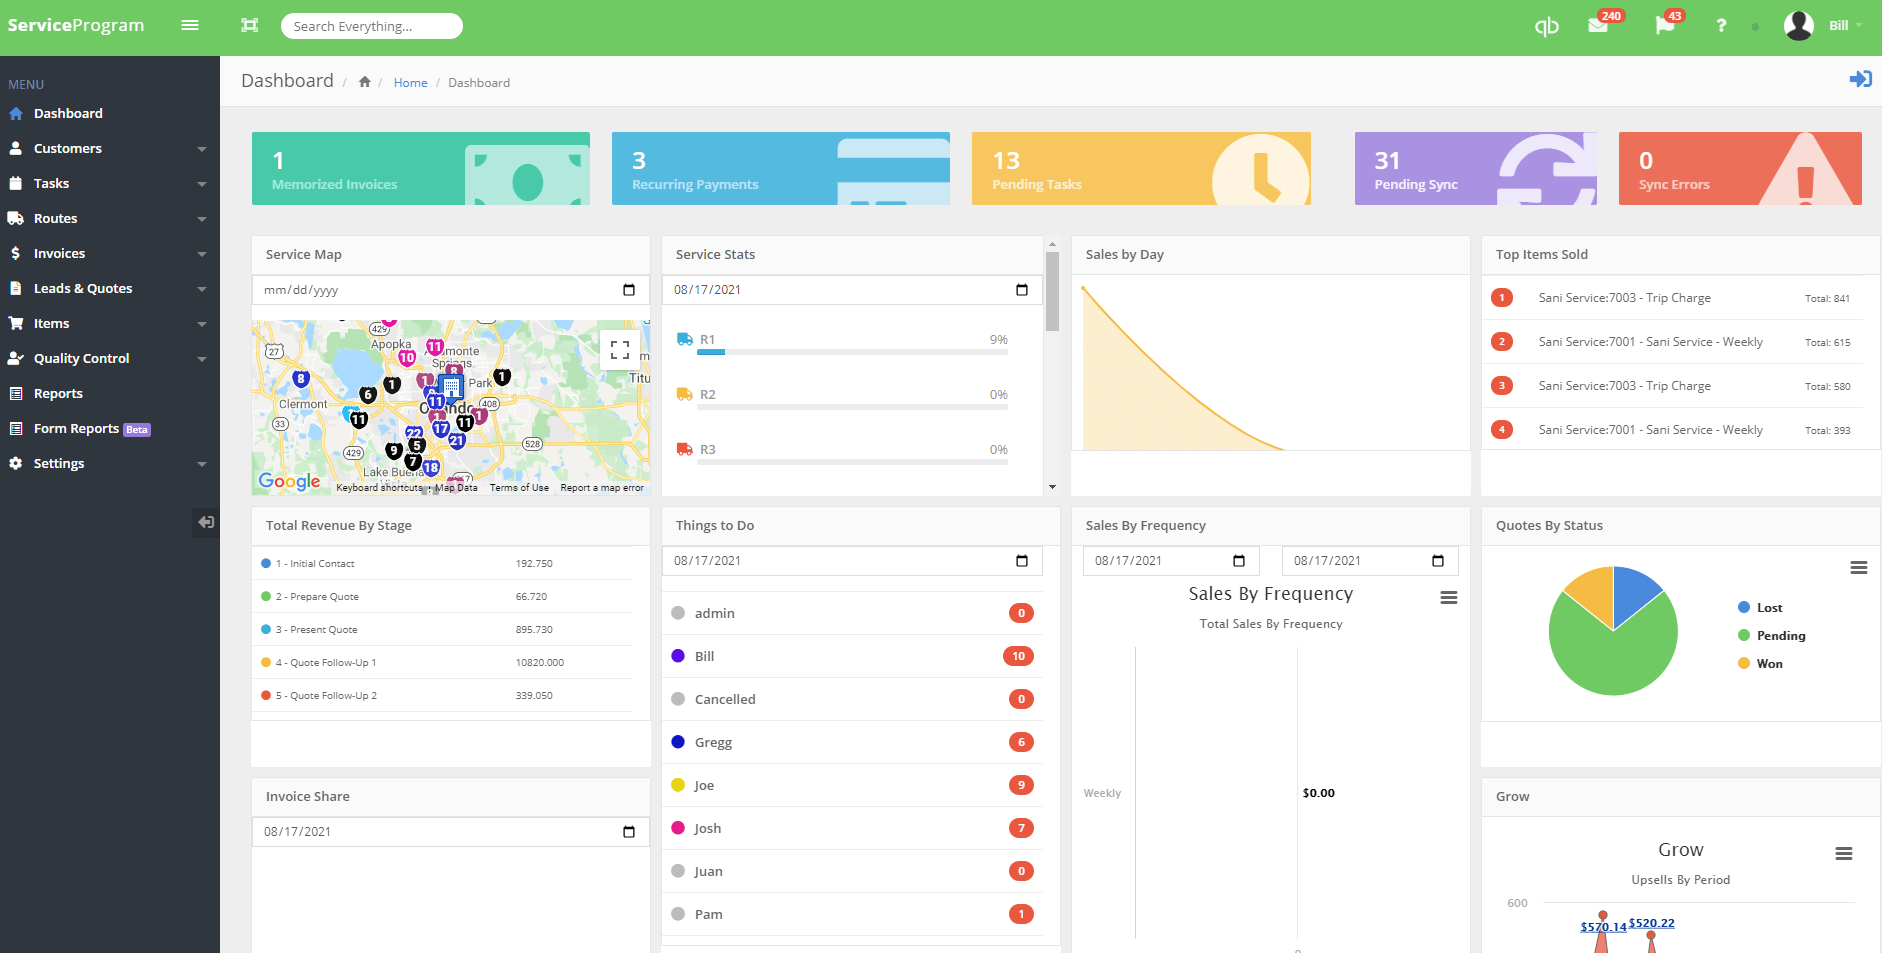Open the Pending Sync card
This screenshot has height=953, width=1882.
[x=1476, y=169]
